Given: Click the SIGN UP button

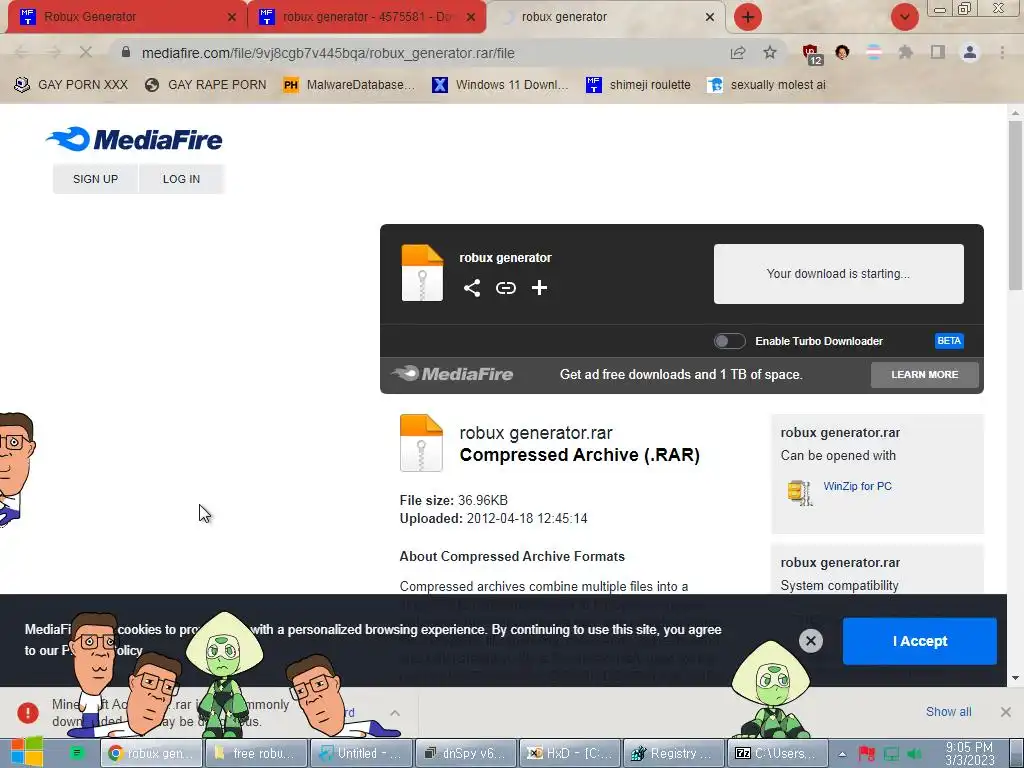Looking at the screenshot, I should (95, 179).
